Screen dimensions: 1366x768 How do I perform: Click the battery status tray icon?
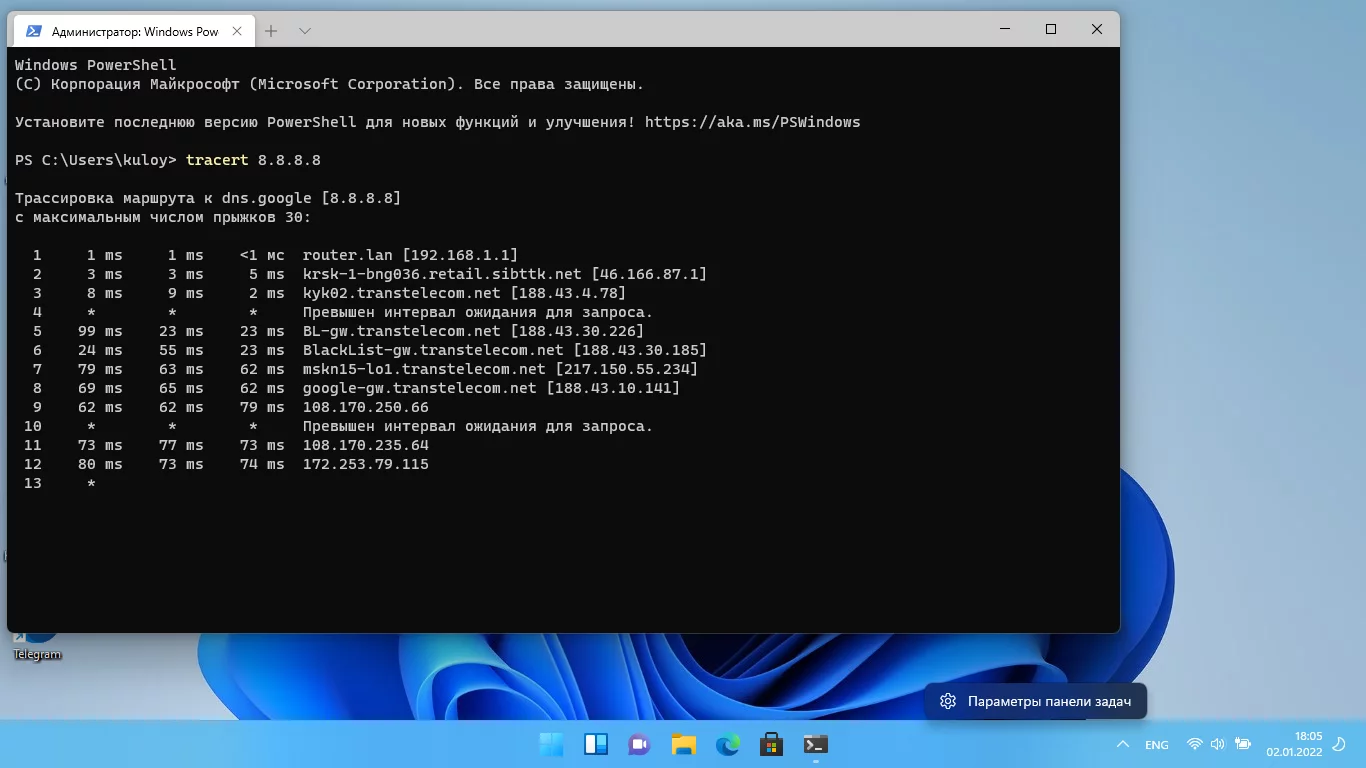(1243, 745)
